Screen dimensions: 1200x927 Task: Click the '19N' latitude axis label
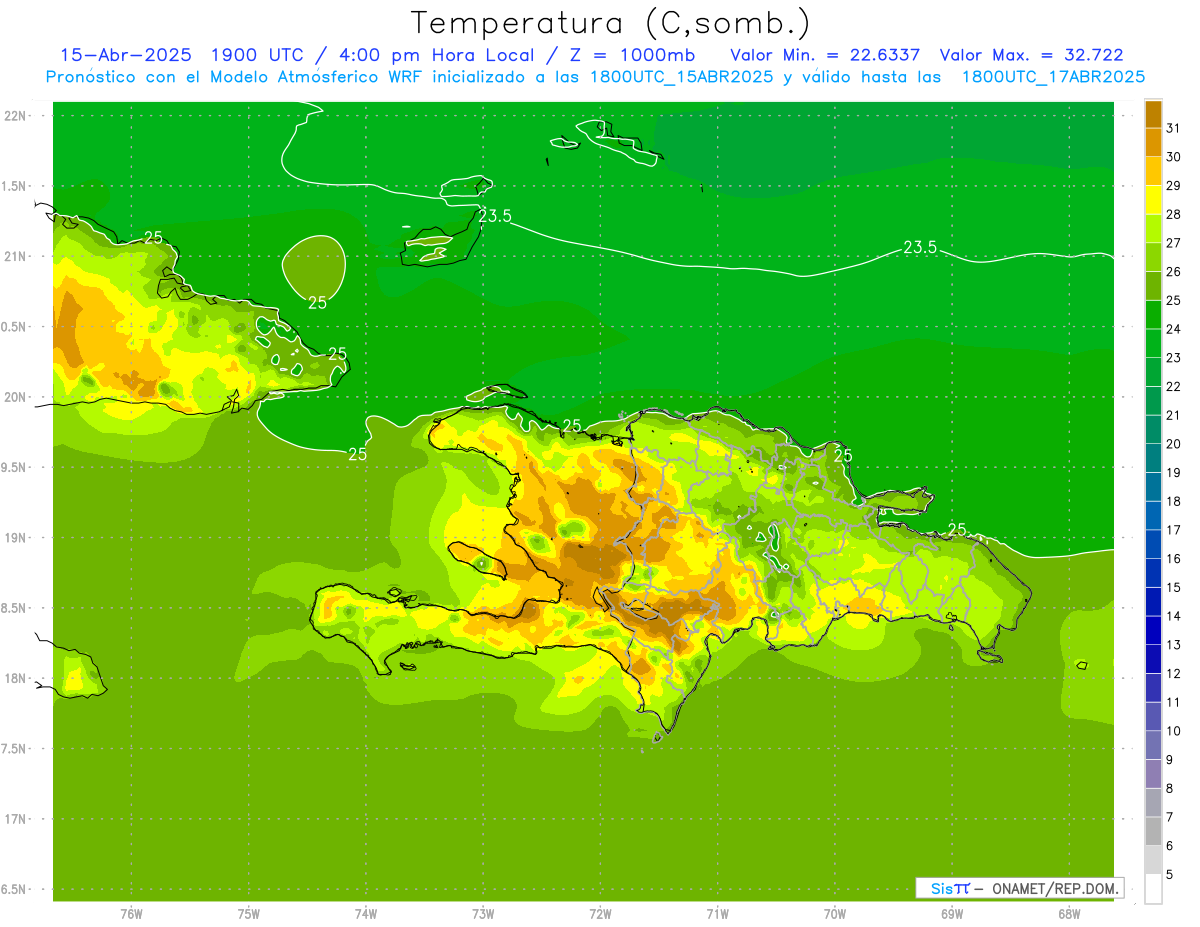16,538
